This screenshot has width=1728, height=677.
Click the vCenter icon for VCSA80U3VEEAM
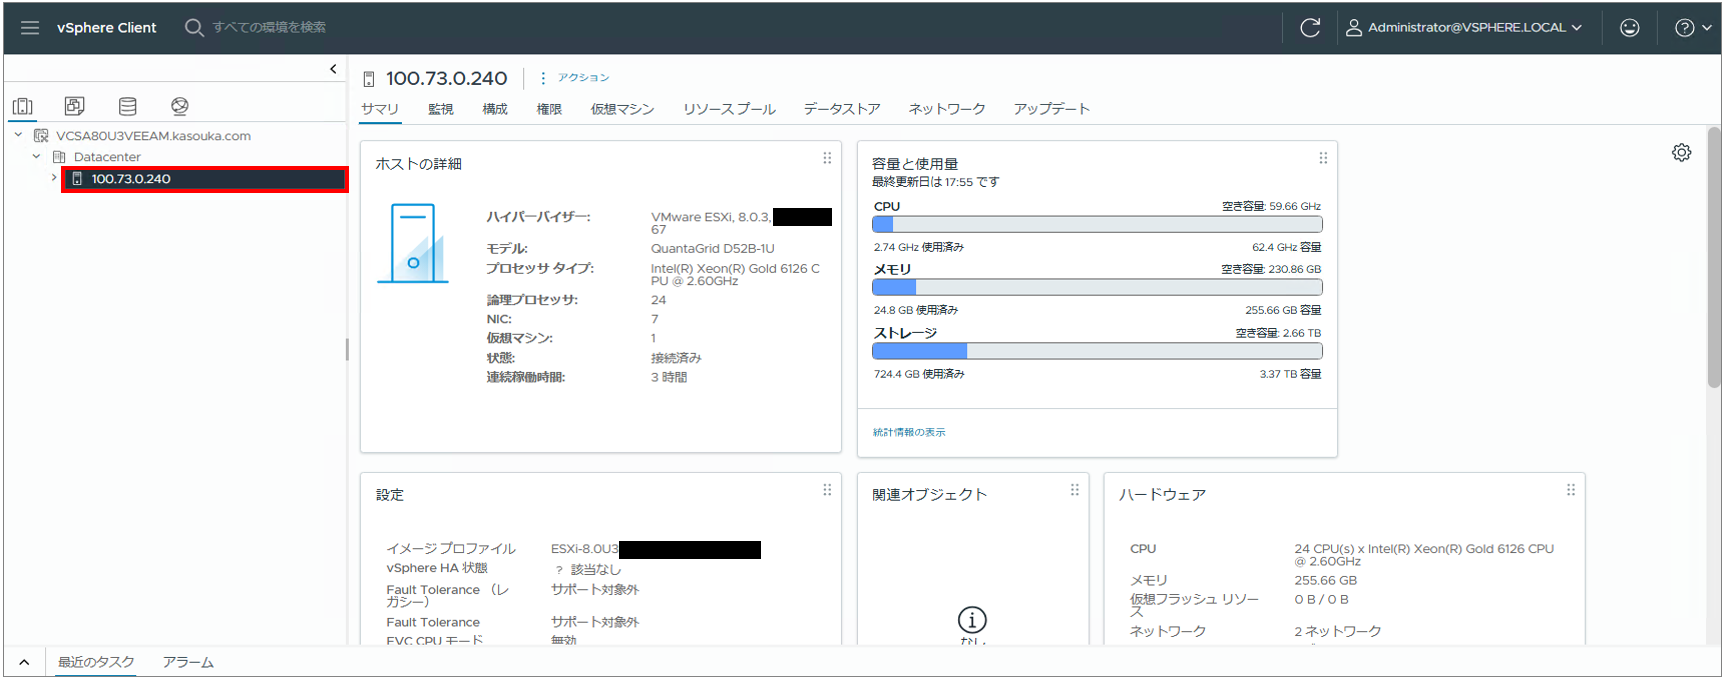pos(41,136)
